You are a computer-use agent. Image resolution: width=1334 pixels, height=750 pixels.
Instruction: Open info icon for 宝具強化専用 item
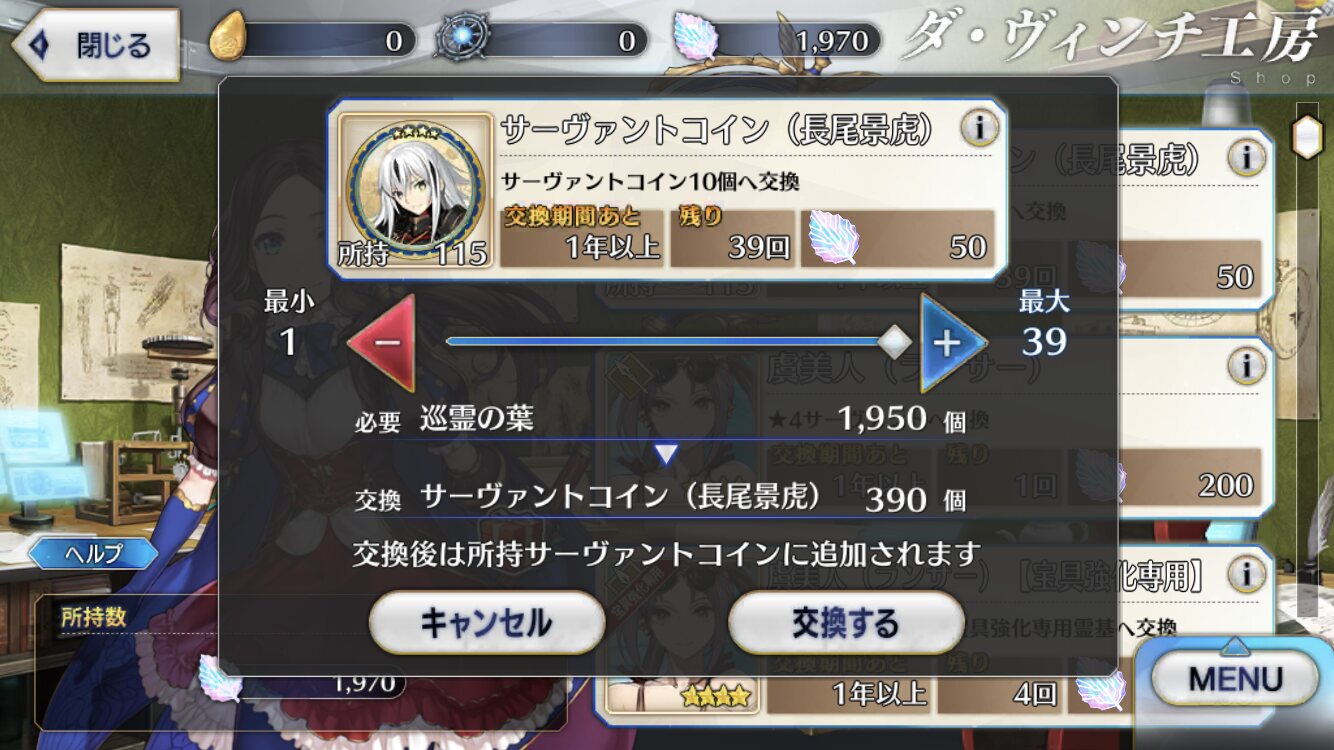(x=1246, y=575)
